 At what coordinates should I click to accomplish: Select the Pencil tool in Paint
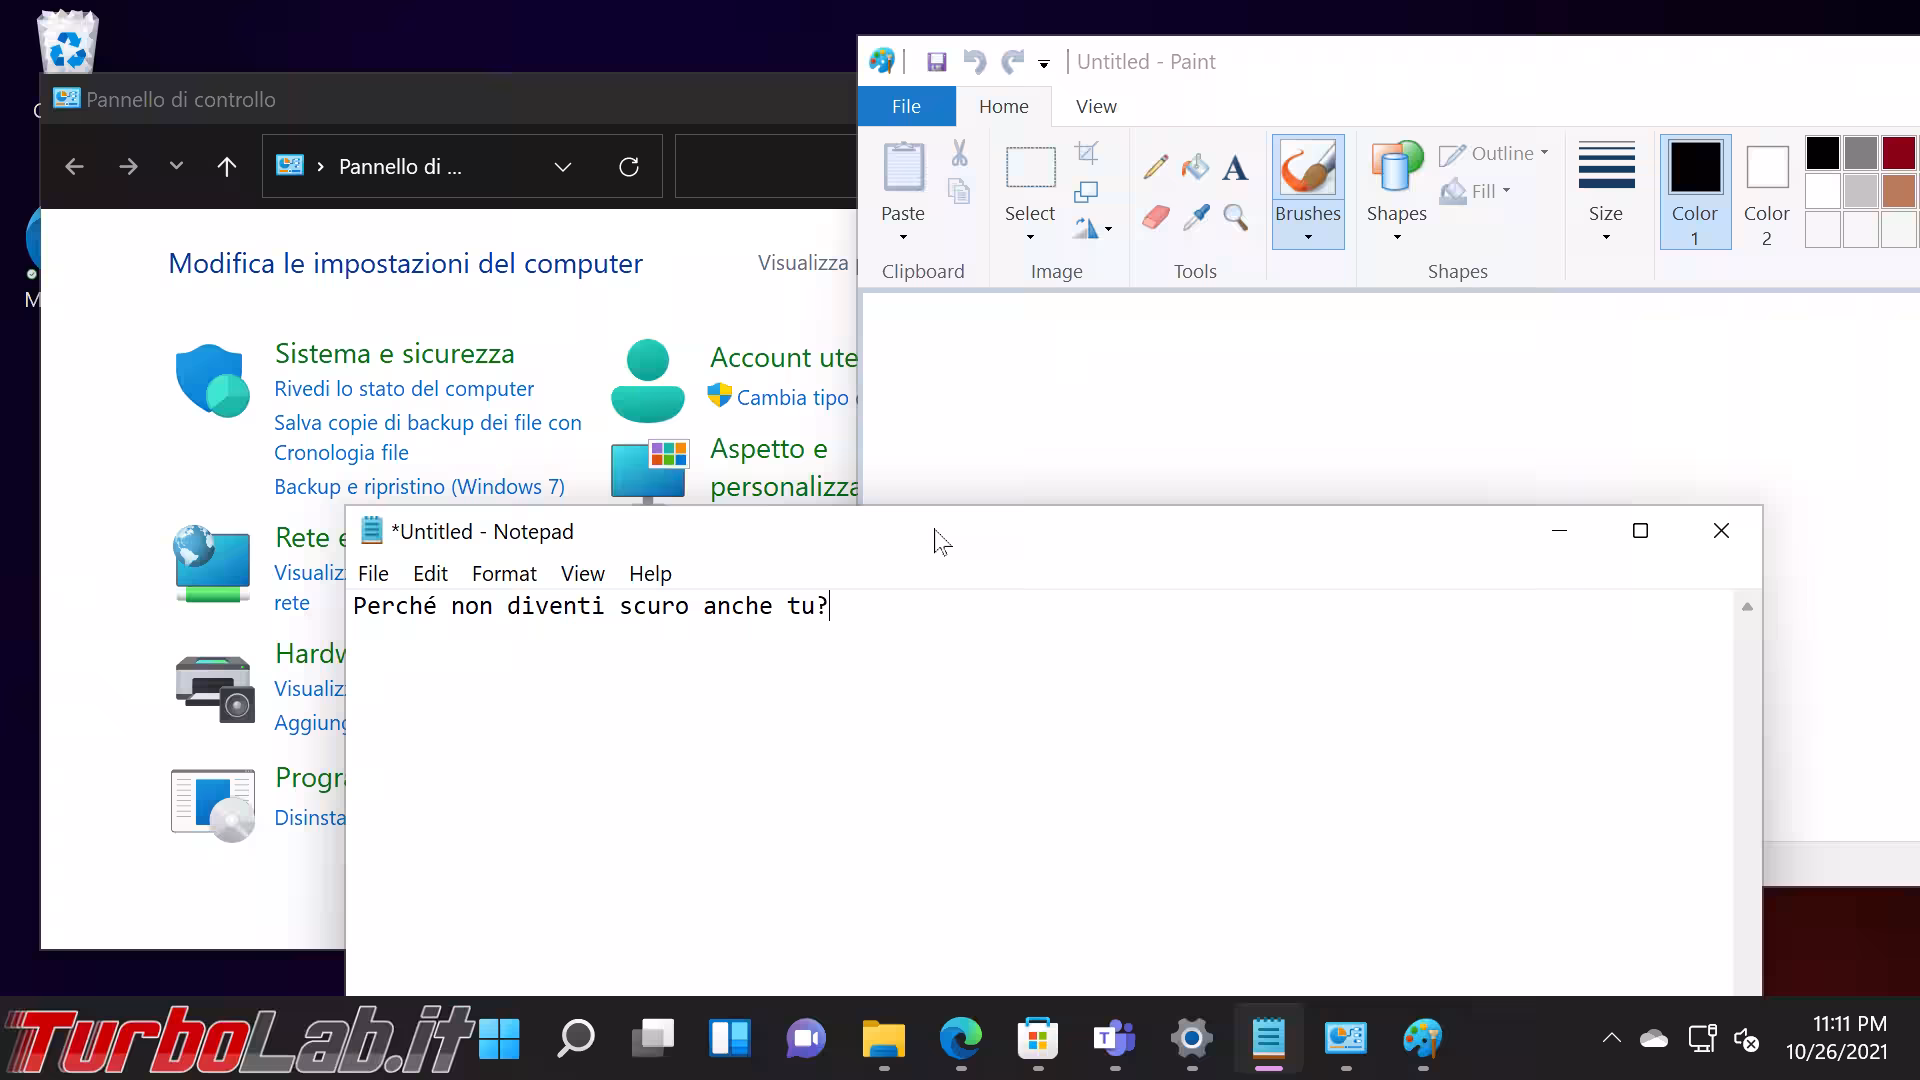click(x=1156, y=167)
